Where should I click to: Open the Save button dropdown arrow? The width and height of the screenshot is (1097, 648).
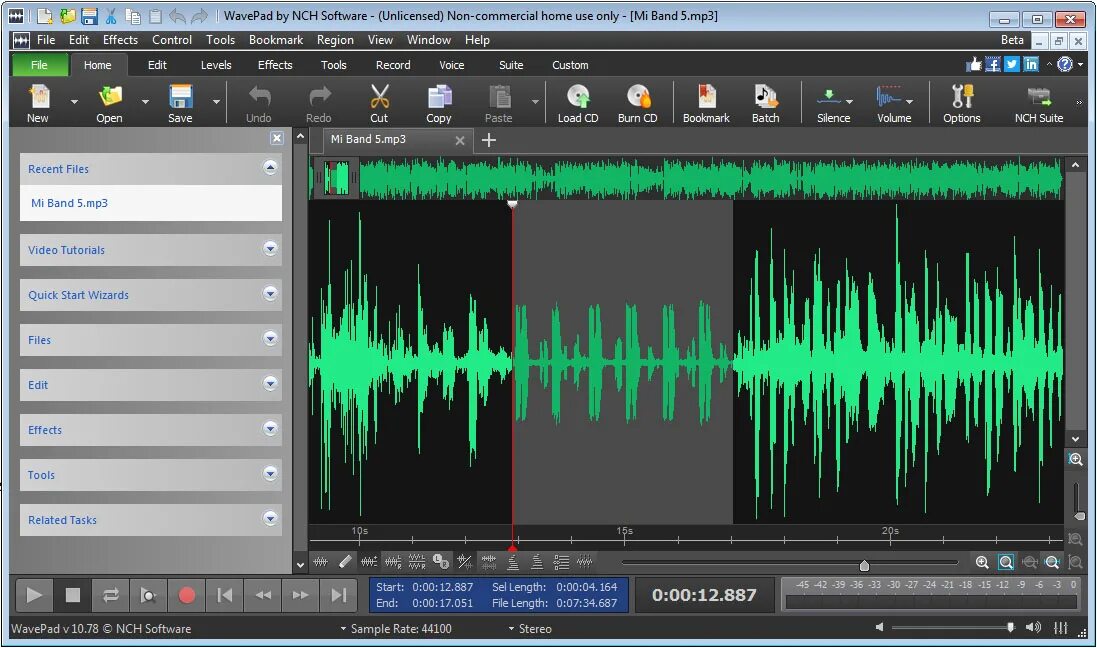pyautogui.click(x=216, y=102)
